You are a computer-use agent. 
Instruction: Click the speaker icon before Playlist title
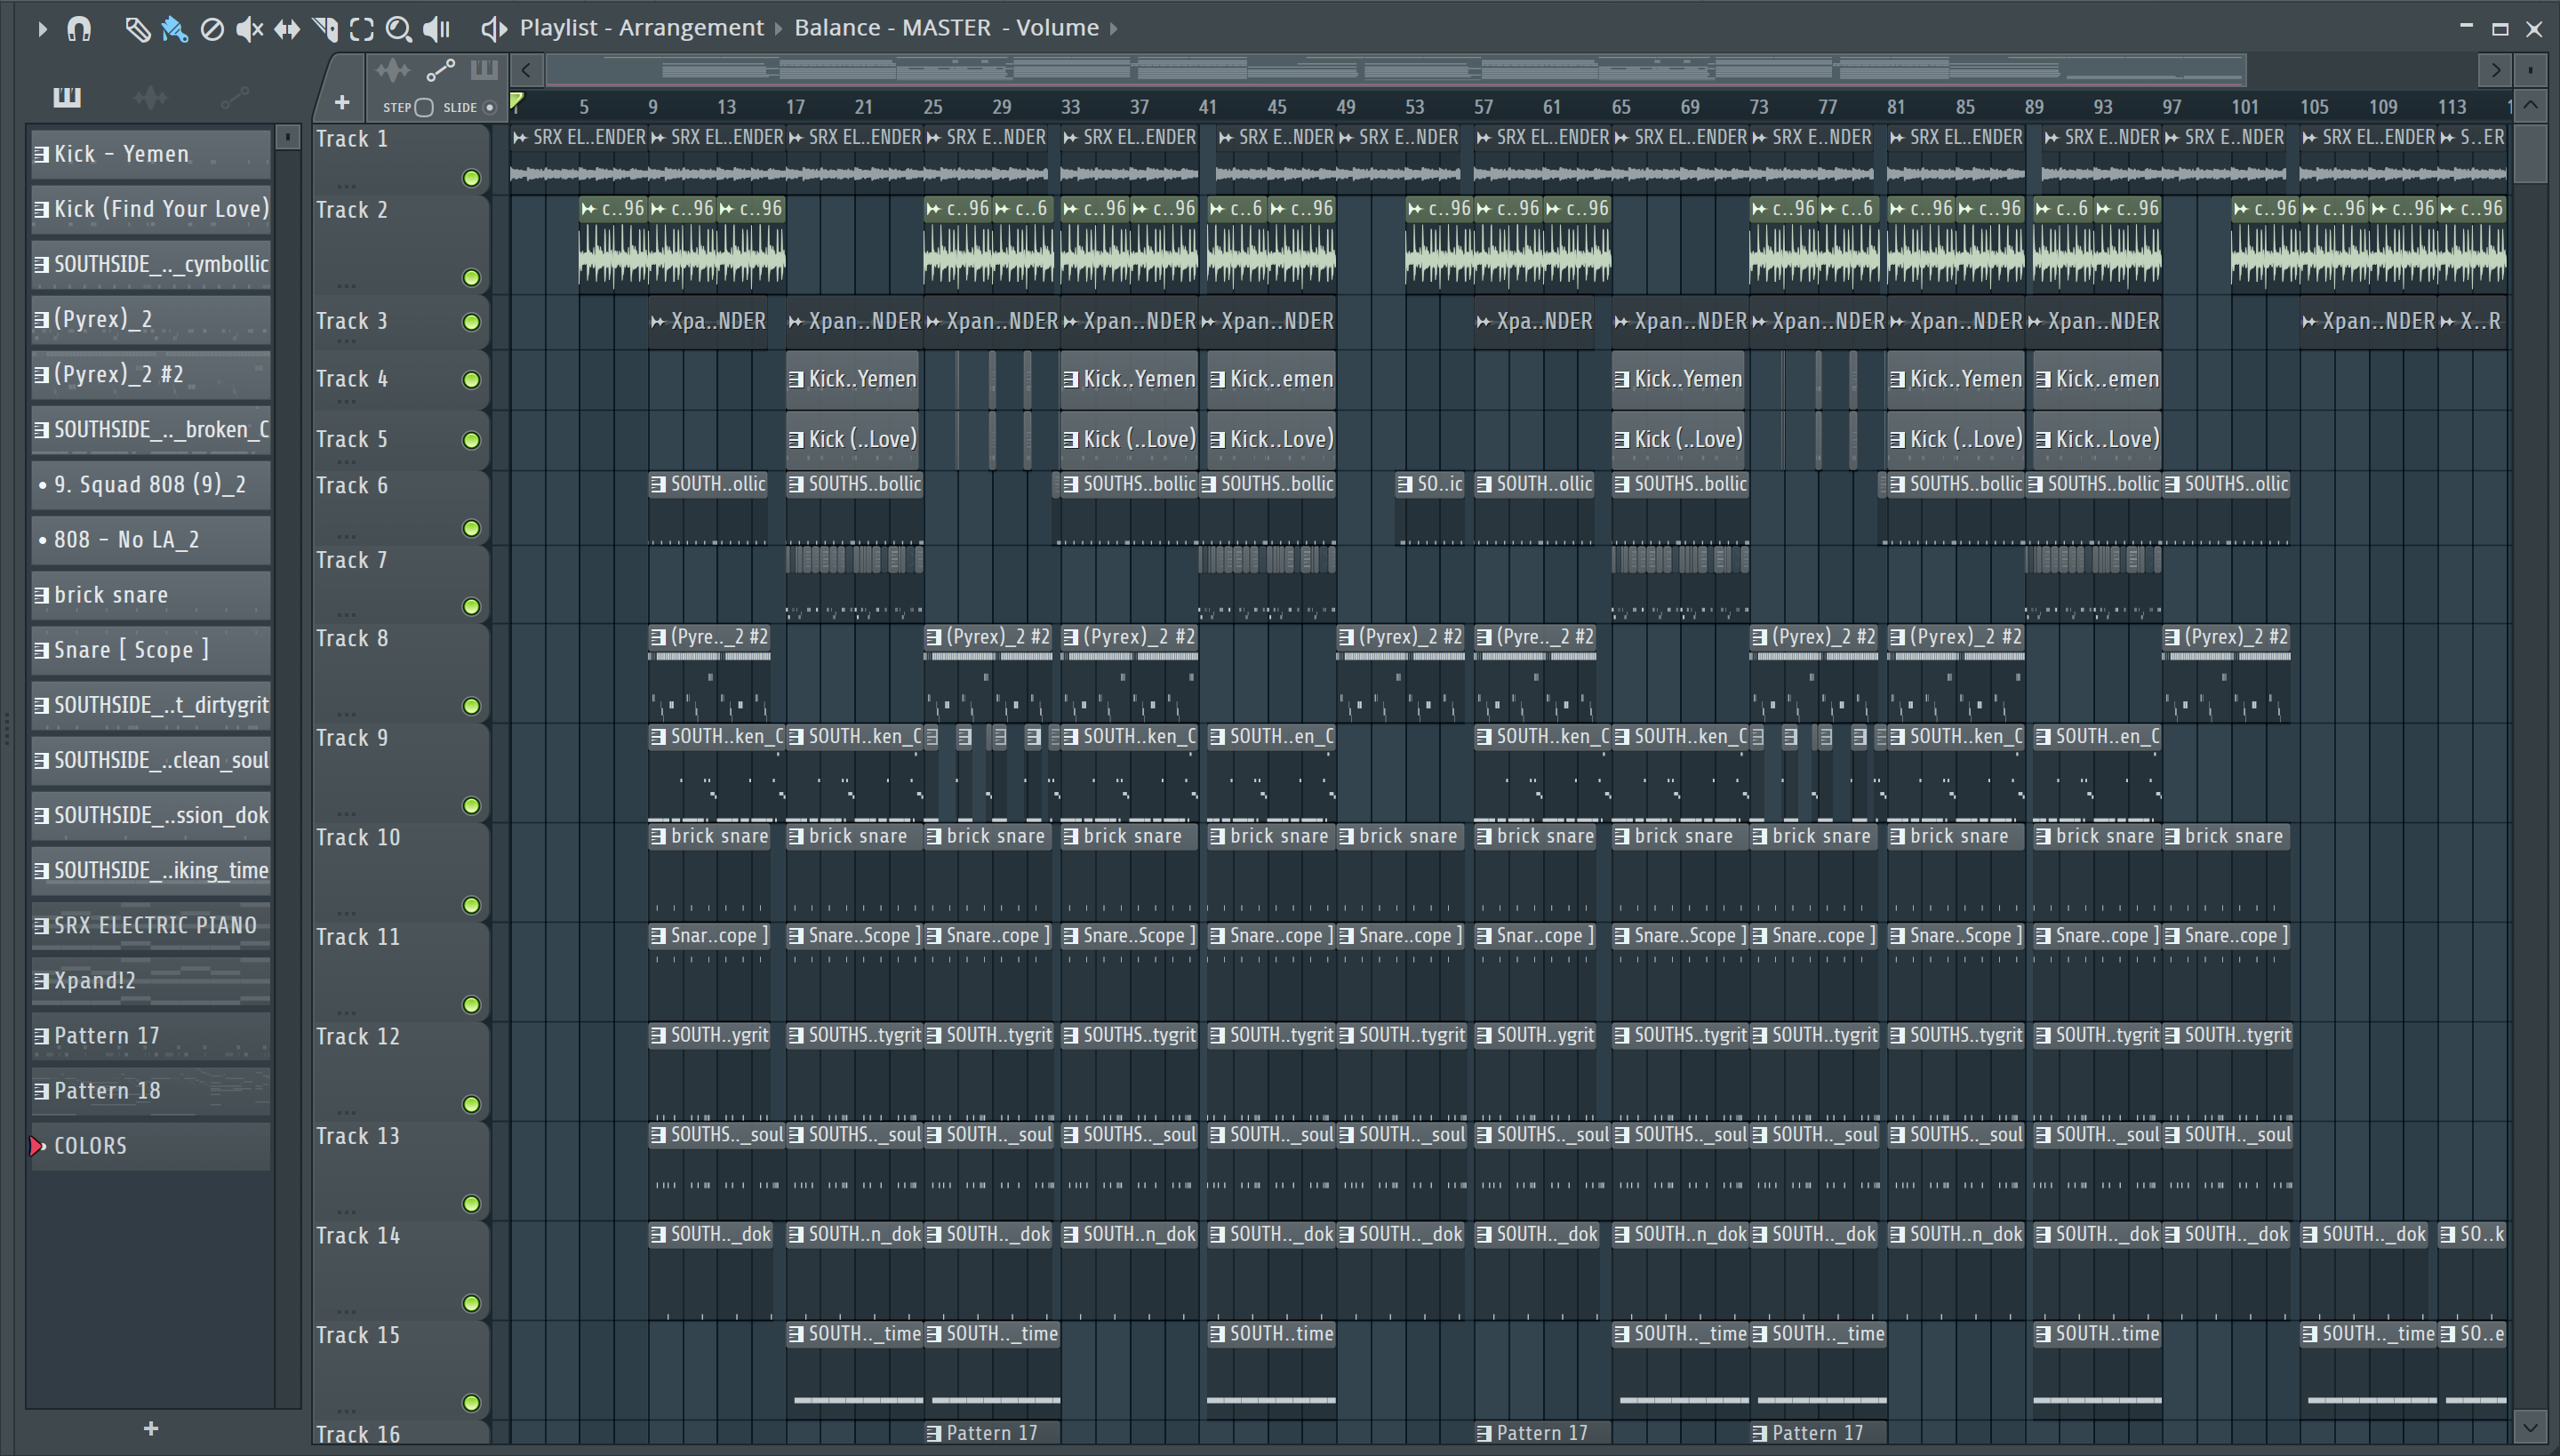(494, 29)
